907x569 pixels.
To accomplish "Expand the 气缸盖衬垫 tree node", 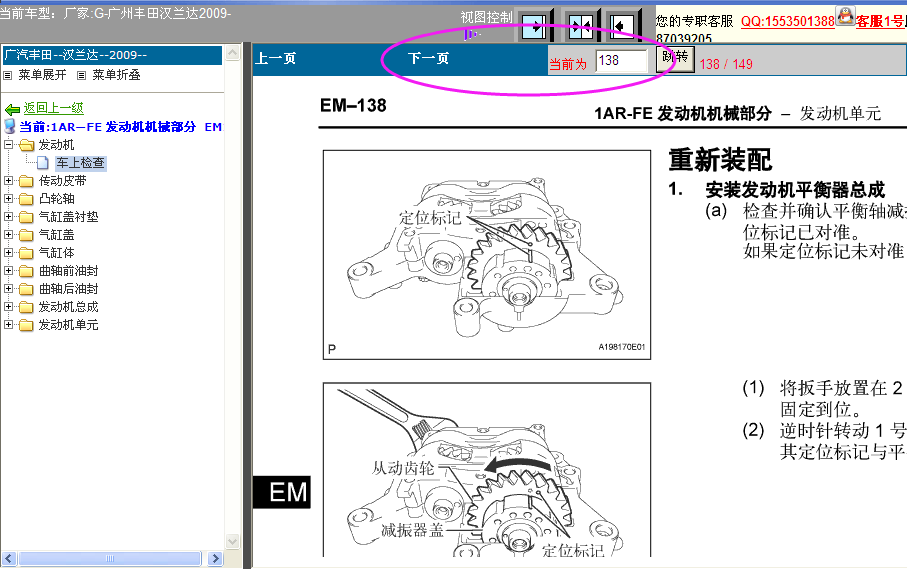I will tap(8, 216).
